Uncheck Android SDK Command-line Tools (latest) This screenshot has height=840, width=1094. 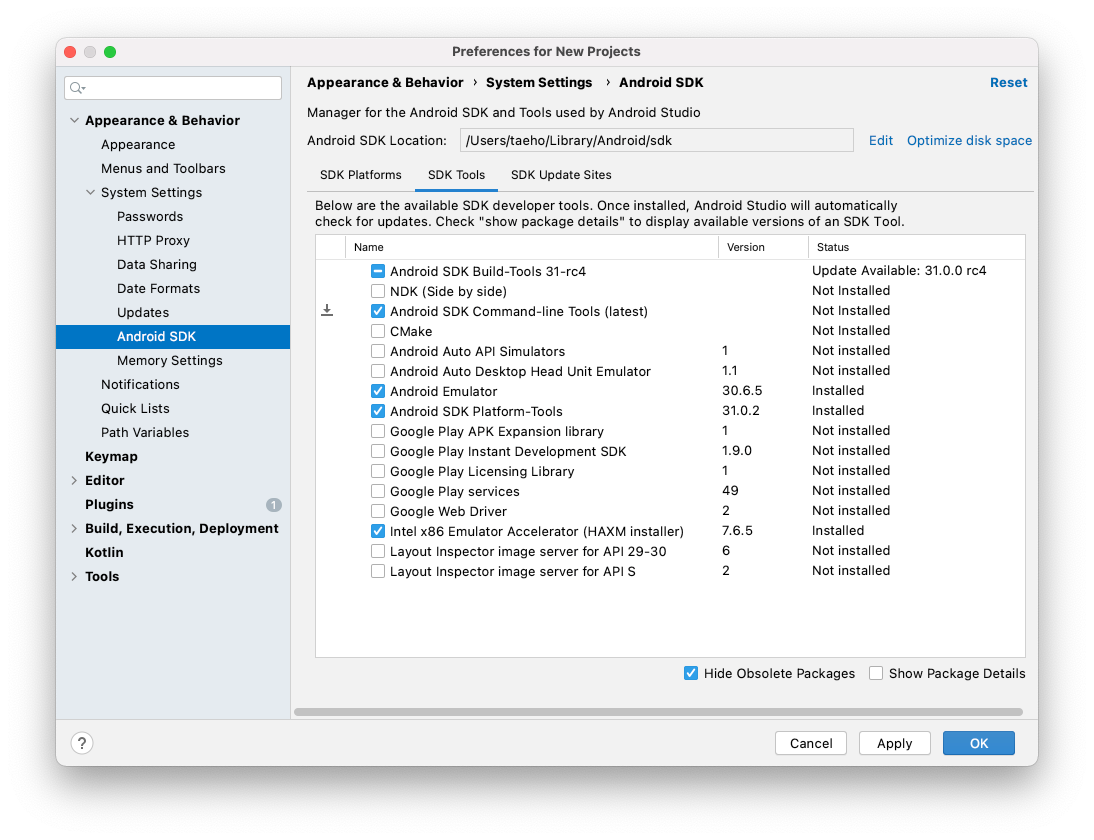(377, 311)
